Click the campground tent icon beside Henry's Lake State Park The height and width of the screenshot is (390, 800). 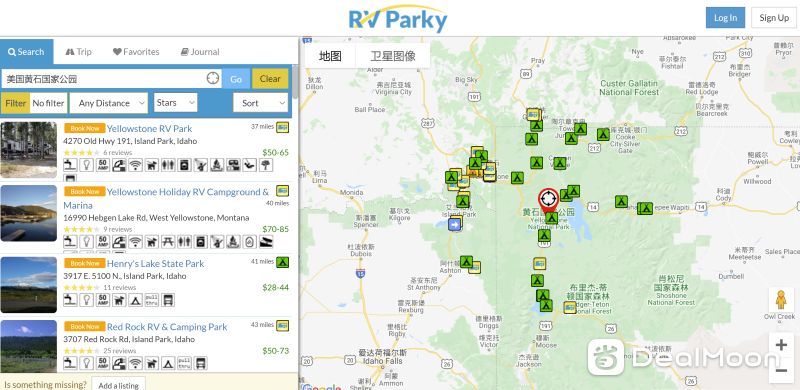click(282, 262)
